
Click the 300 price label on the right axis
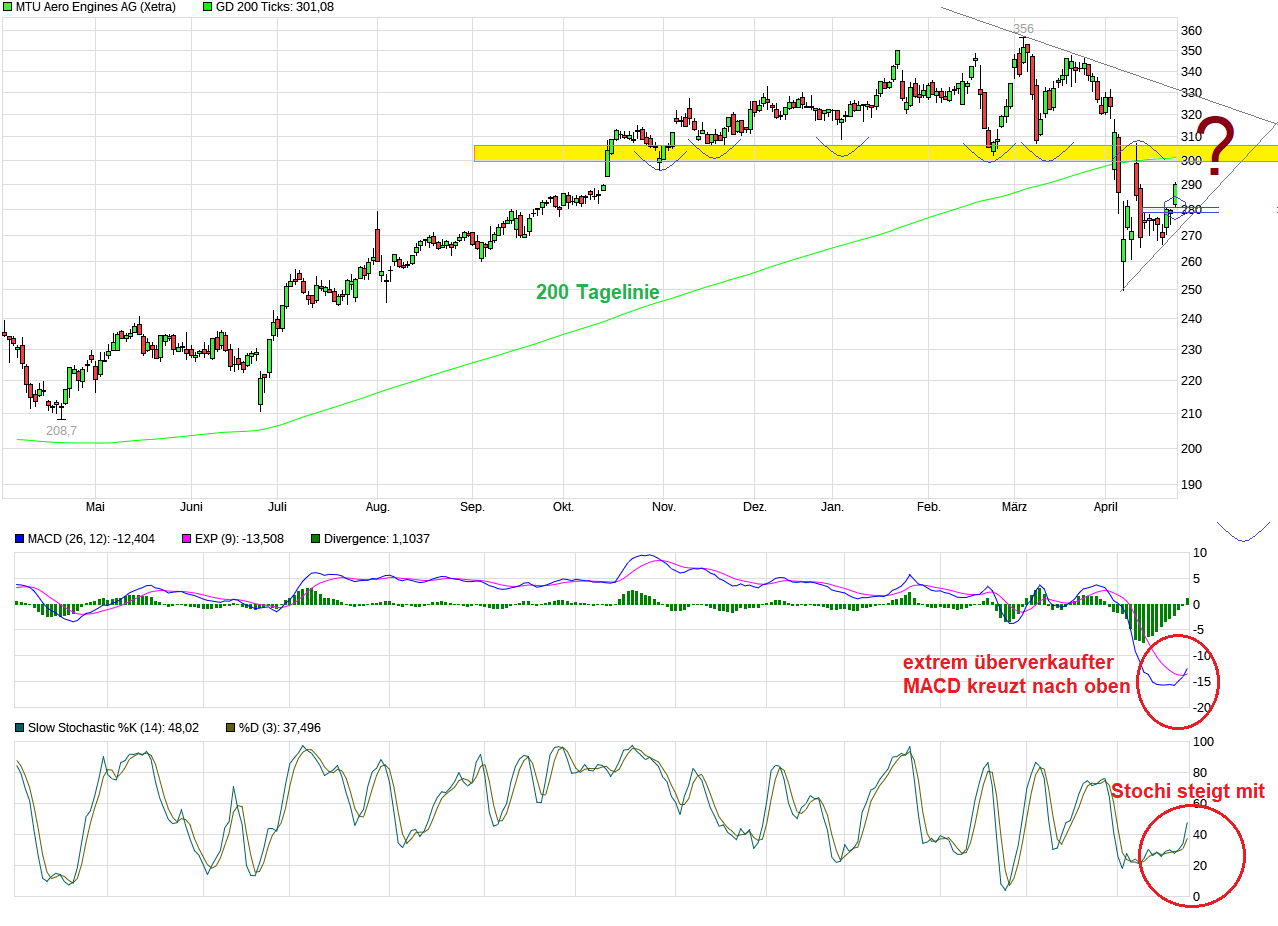point(1191,161)
